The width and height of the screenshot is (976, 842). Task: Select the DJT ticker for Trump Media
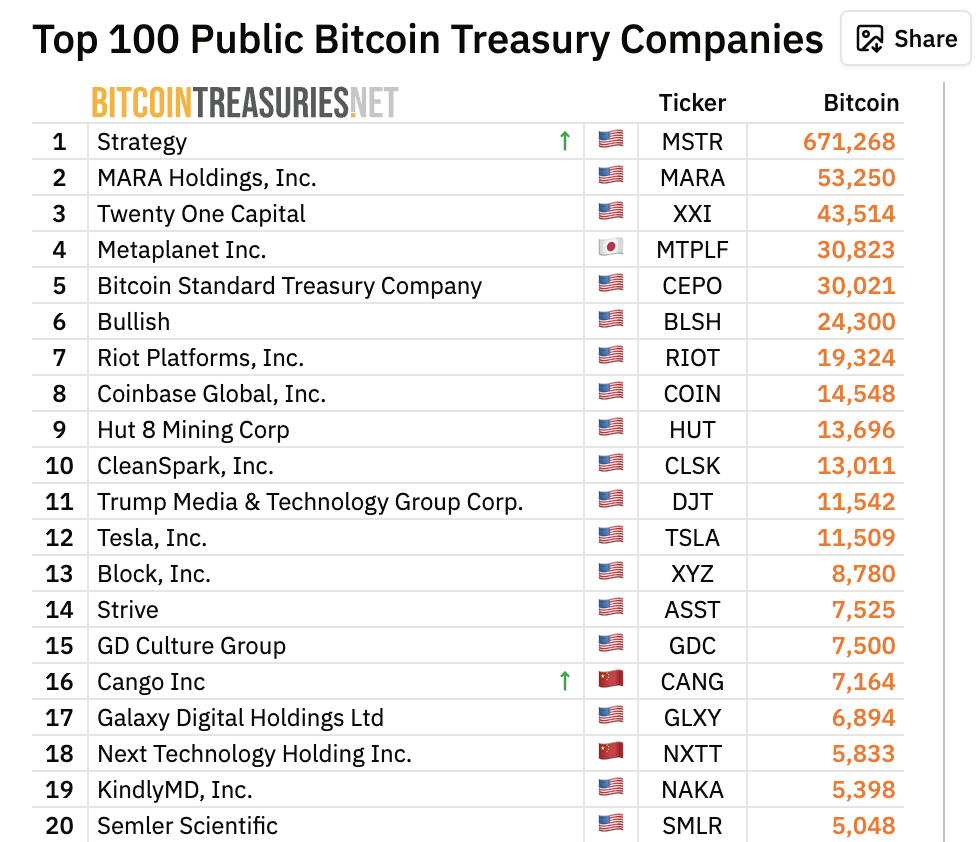click(692, 501)
